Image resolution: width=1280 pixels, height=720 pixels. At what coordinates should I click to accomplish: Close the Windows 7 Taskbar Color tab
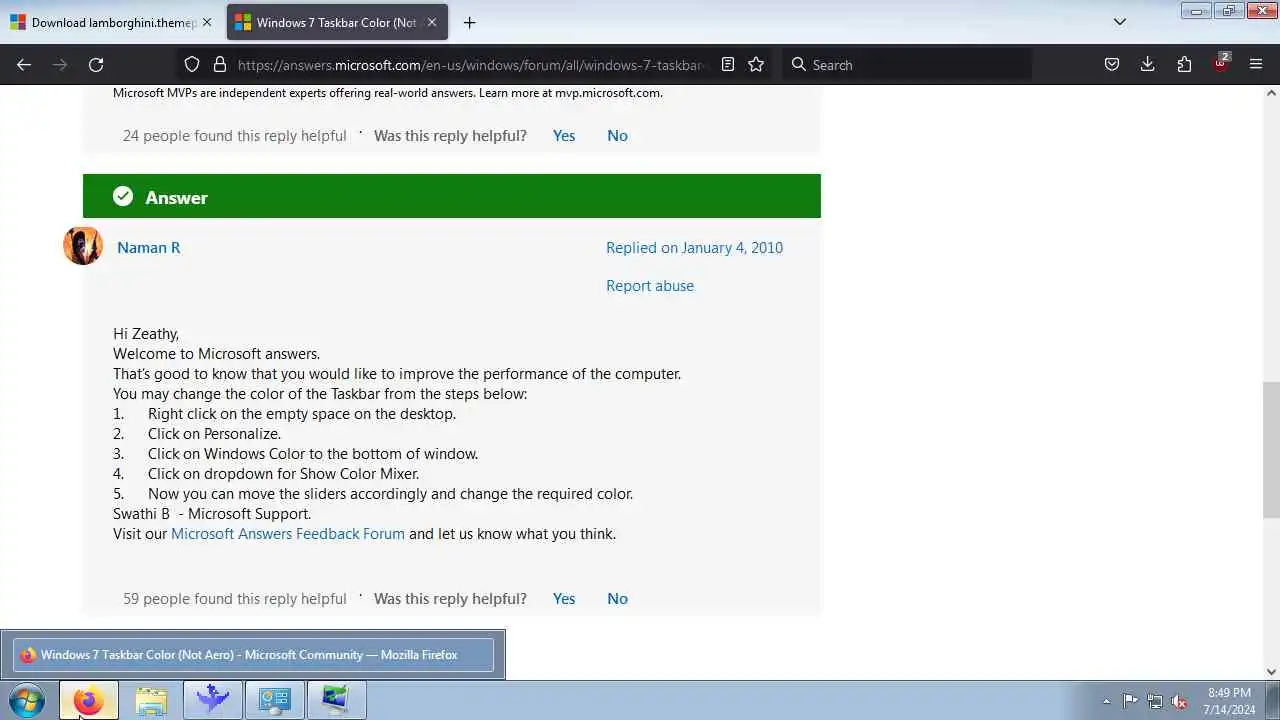[432, 22]
